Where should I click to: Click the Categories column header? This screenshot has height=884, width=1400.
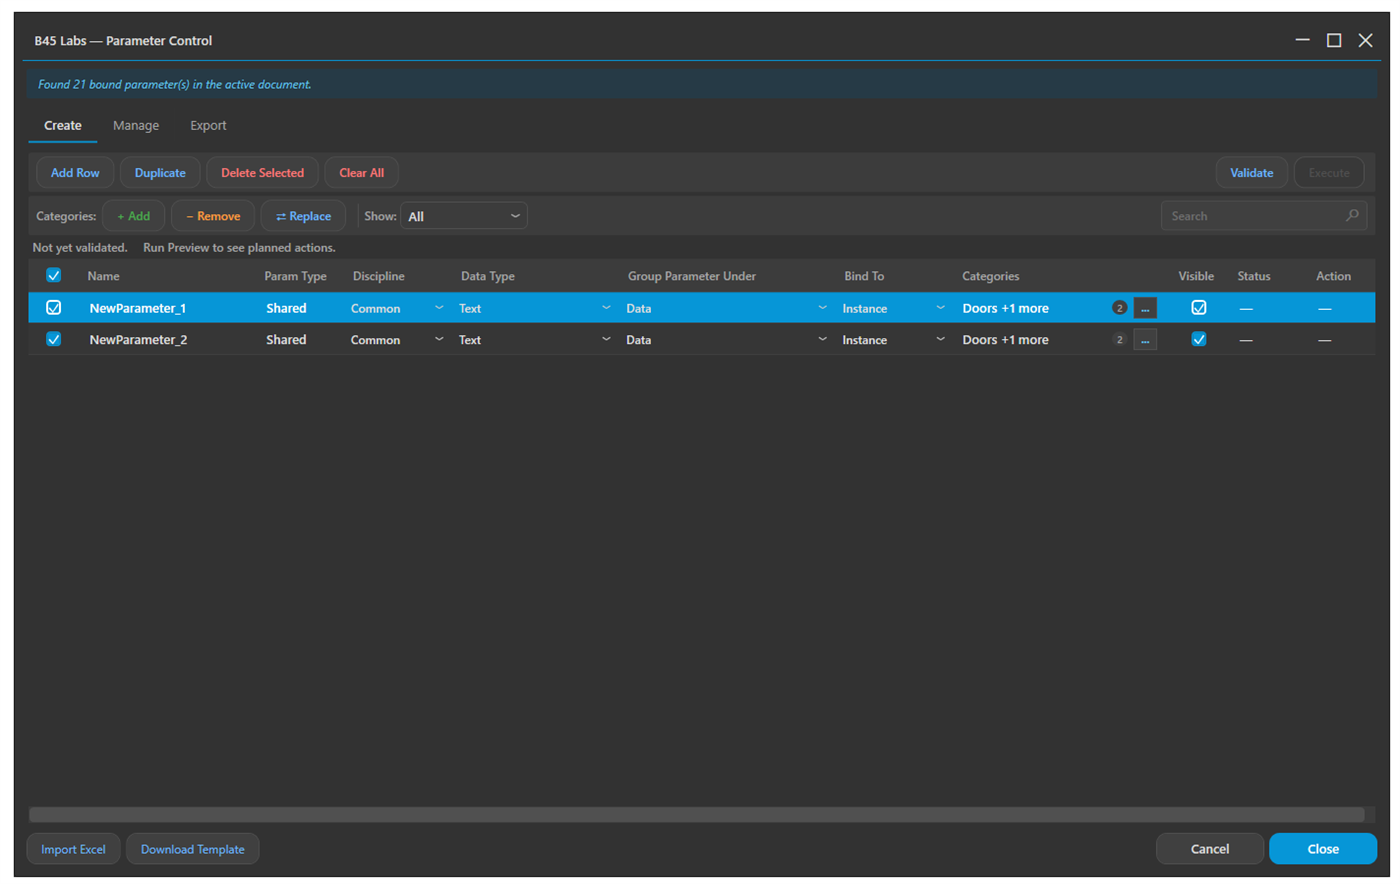click(x=991, y=276)
